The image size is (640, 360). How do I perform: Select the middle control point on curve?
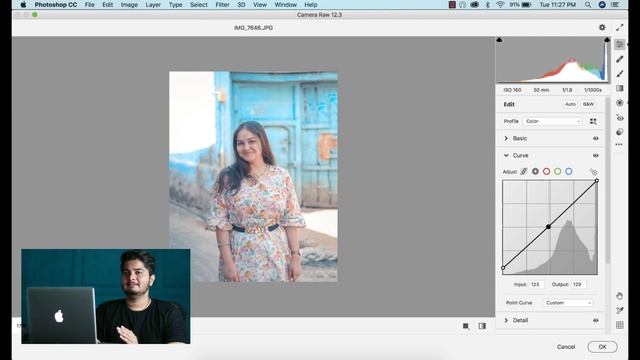point(549,227)
